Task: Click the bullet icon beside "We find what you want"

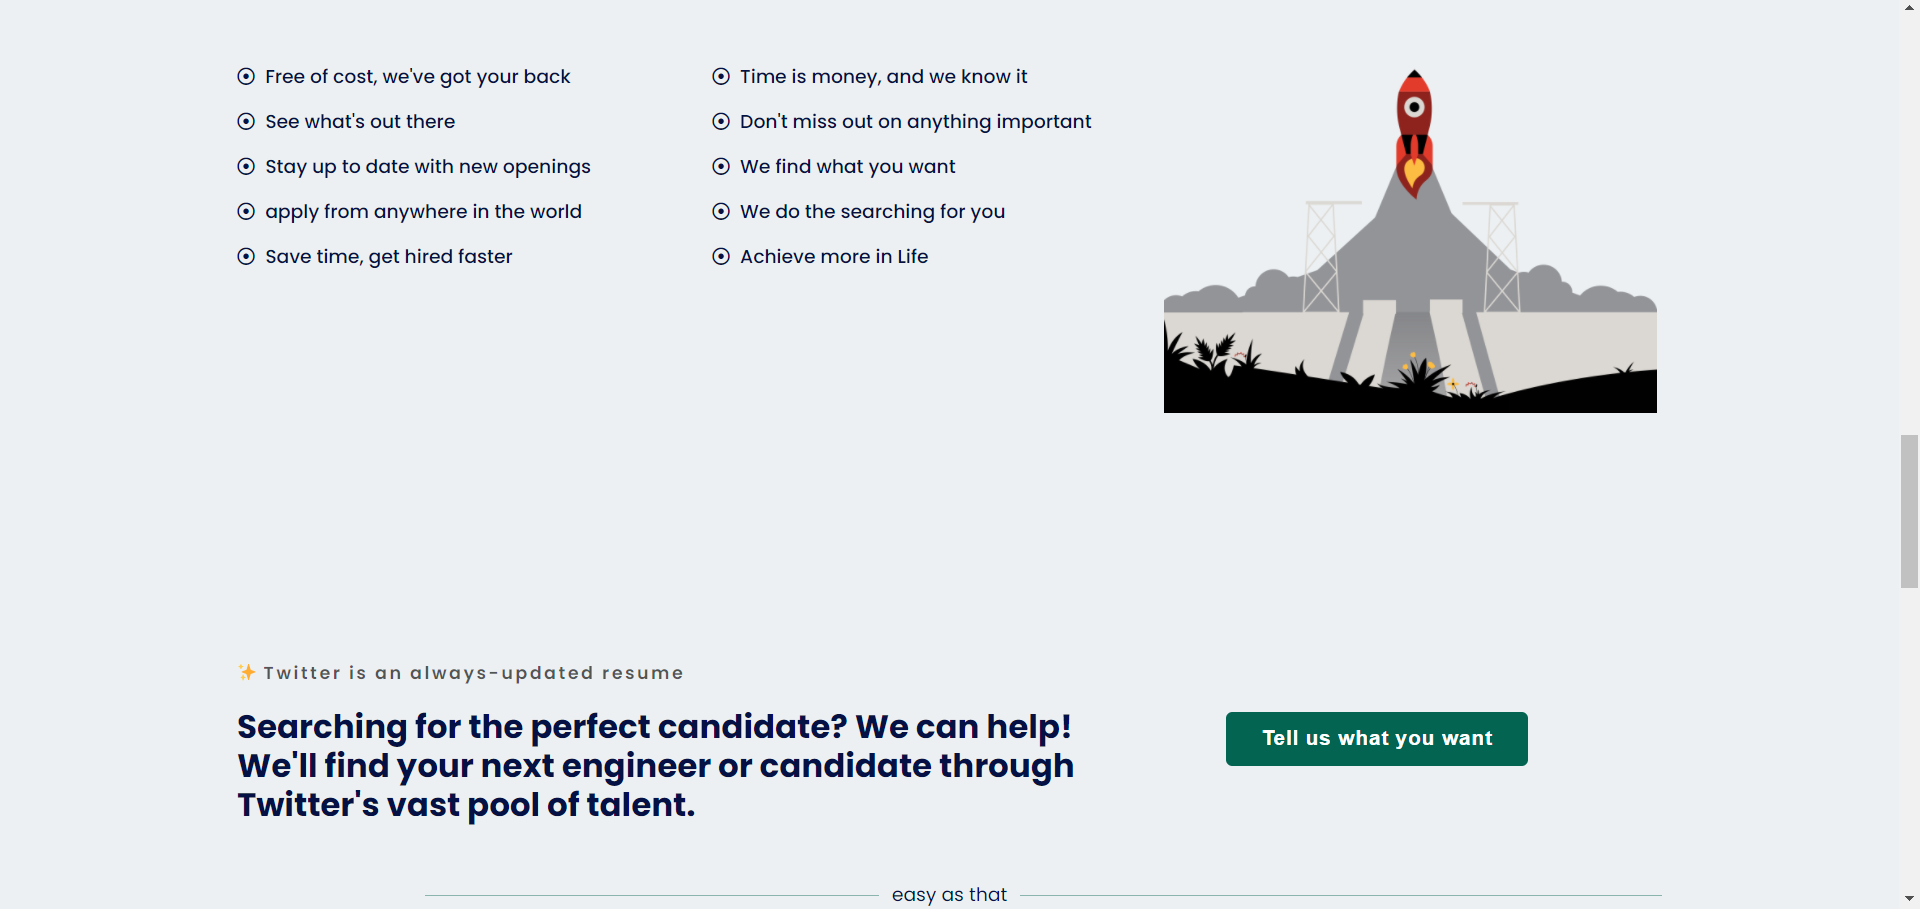Action: coord(721,167)
